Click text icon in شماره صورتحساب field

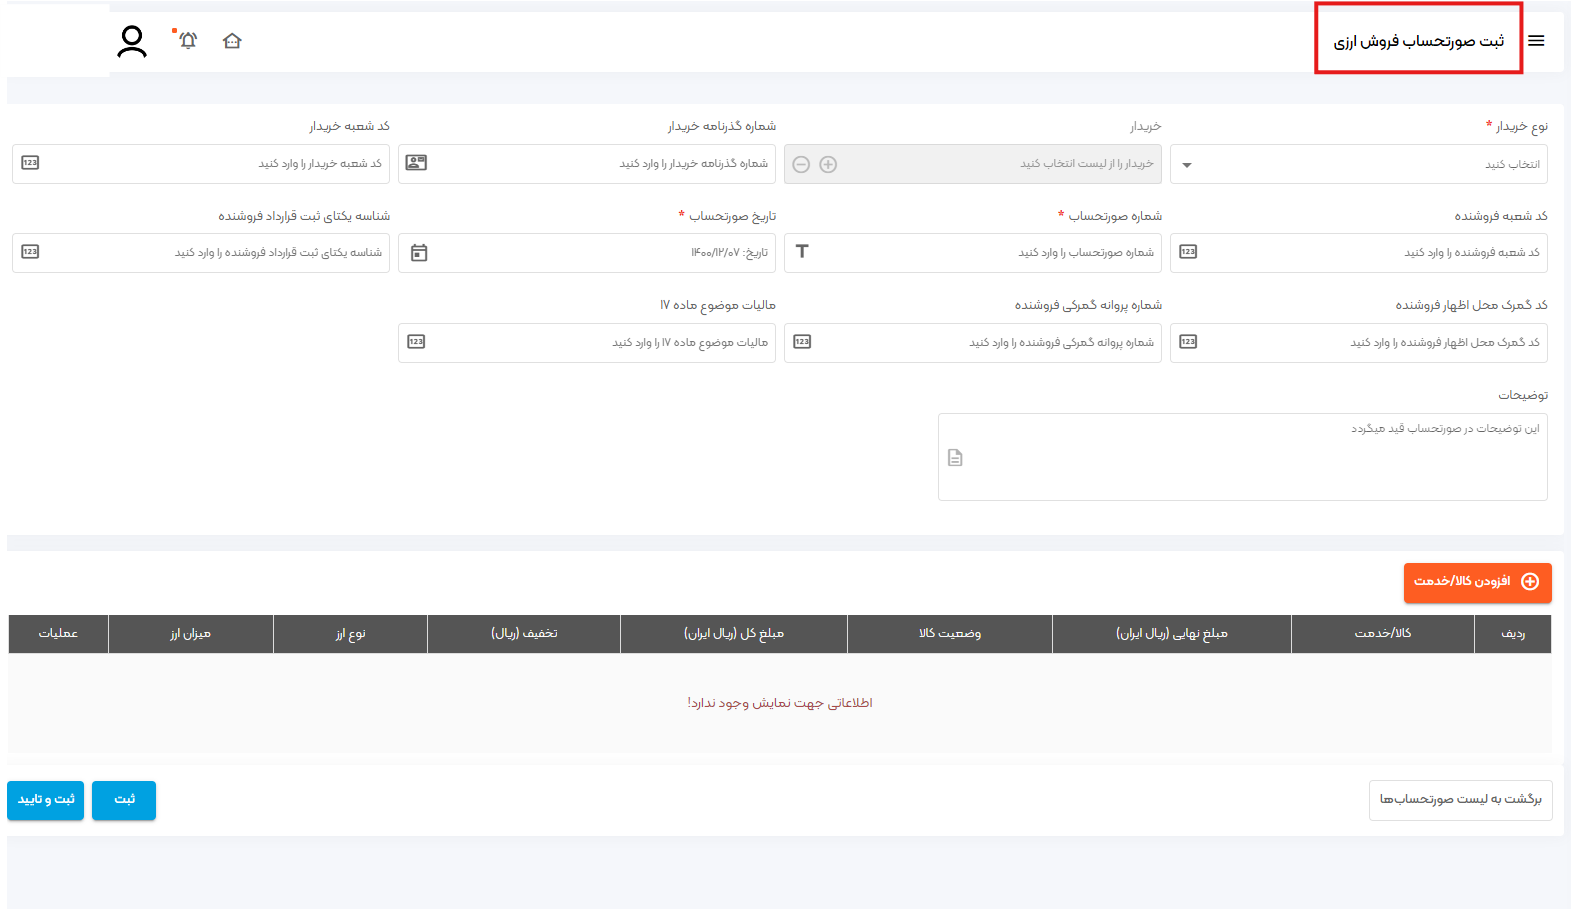pos(802,252)
